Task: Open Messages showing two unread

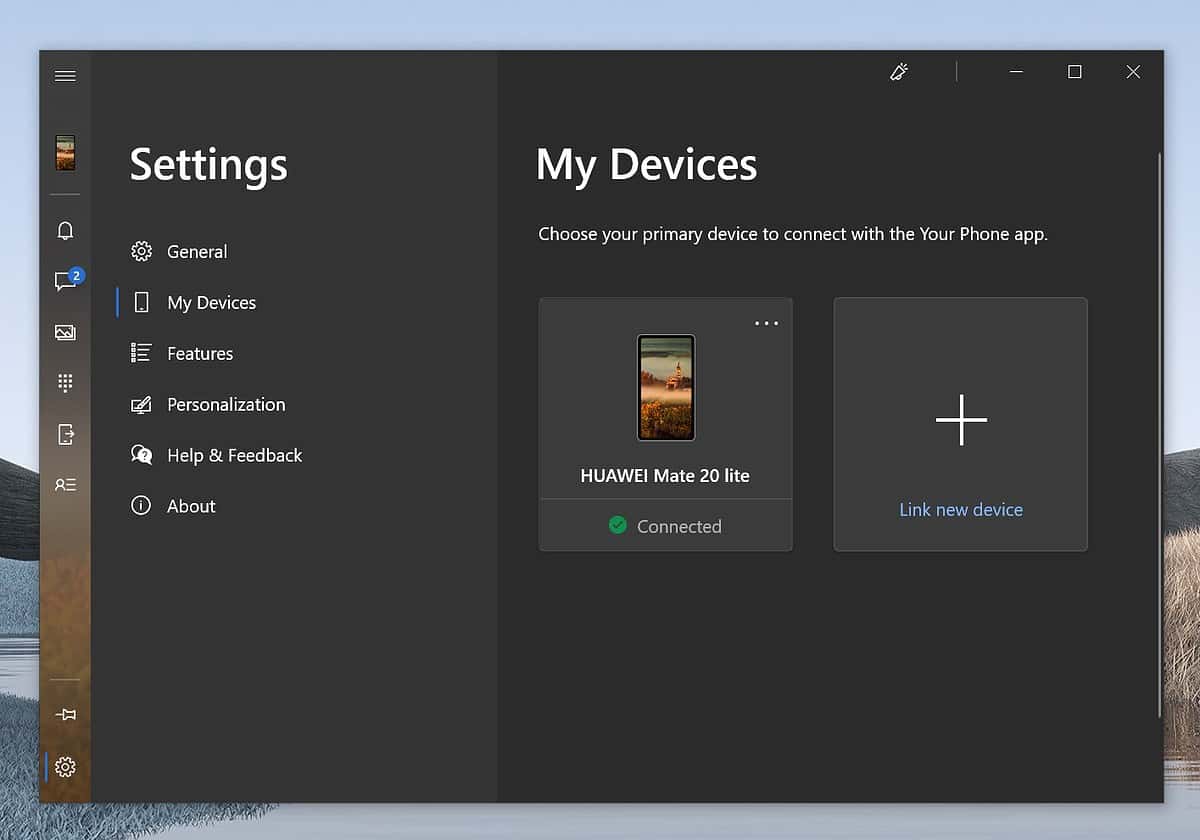Action: click(x=65, y=282)
